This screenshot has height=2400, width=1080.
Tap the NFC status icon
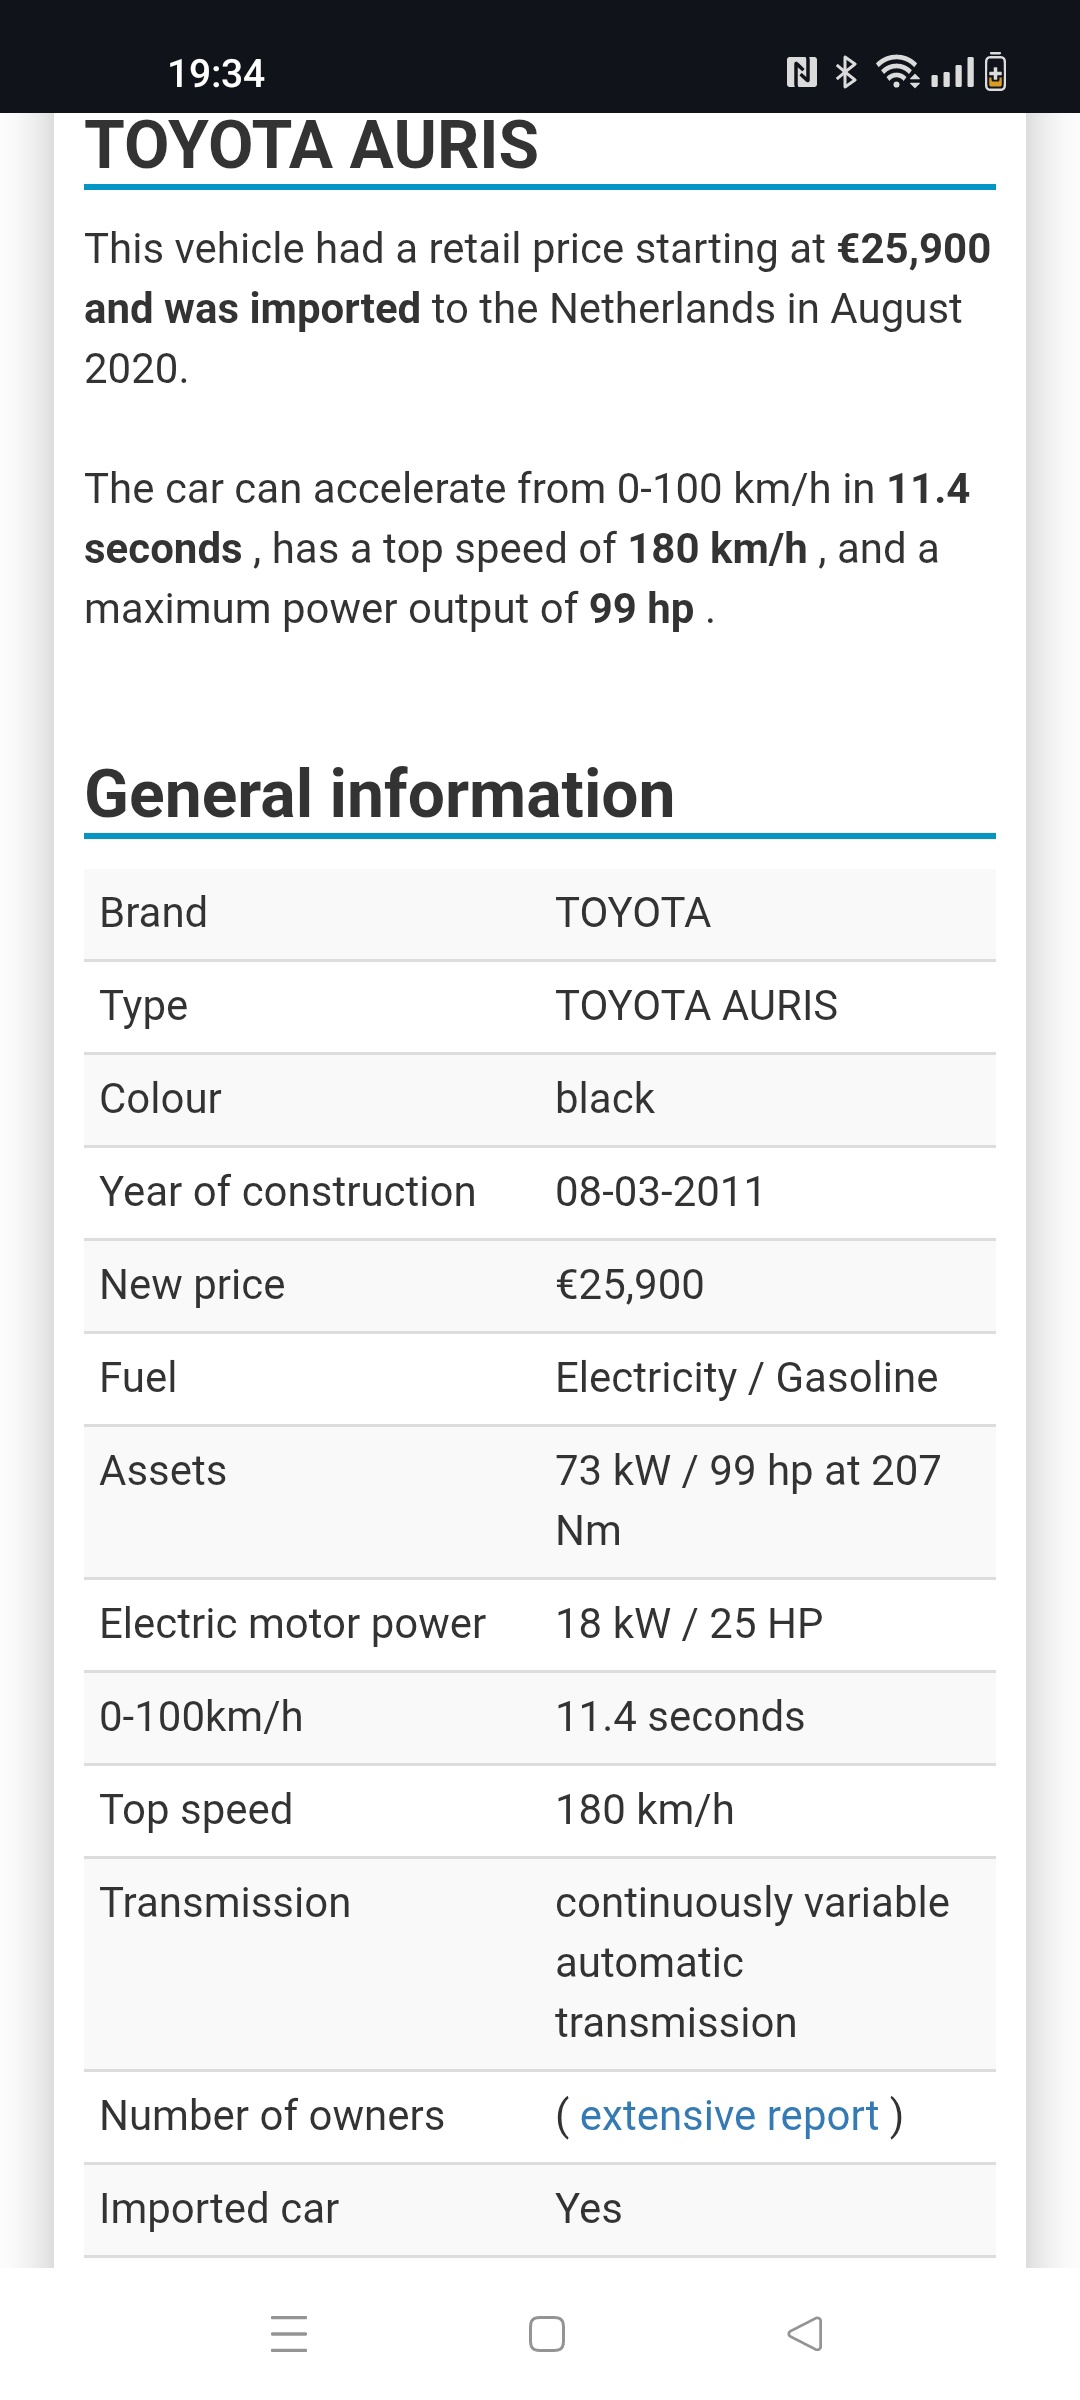[x=802, y=72]
